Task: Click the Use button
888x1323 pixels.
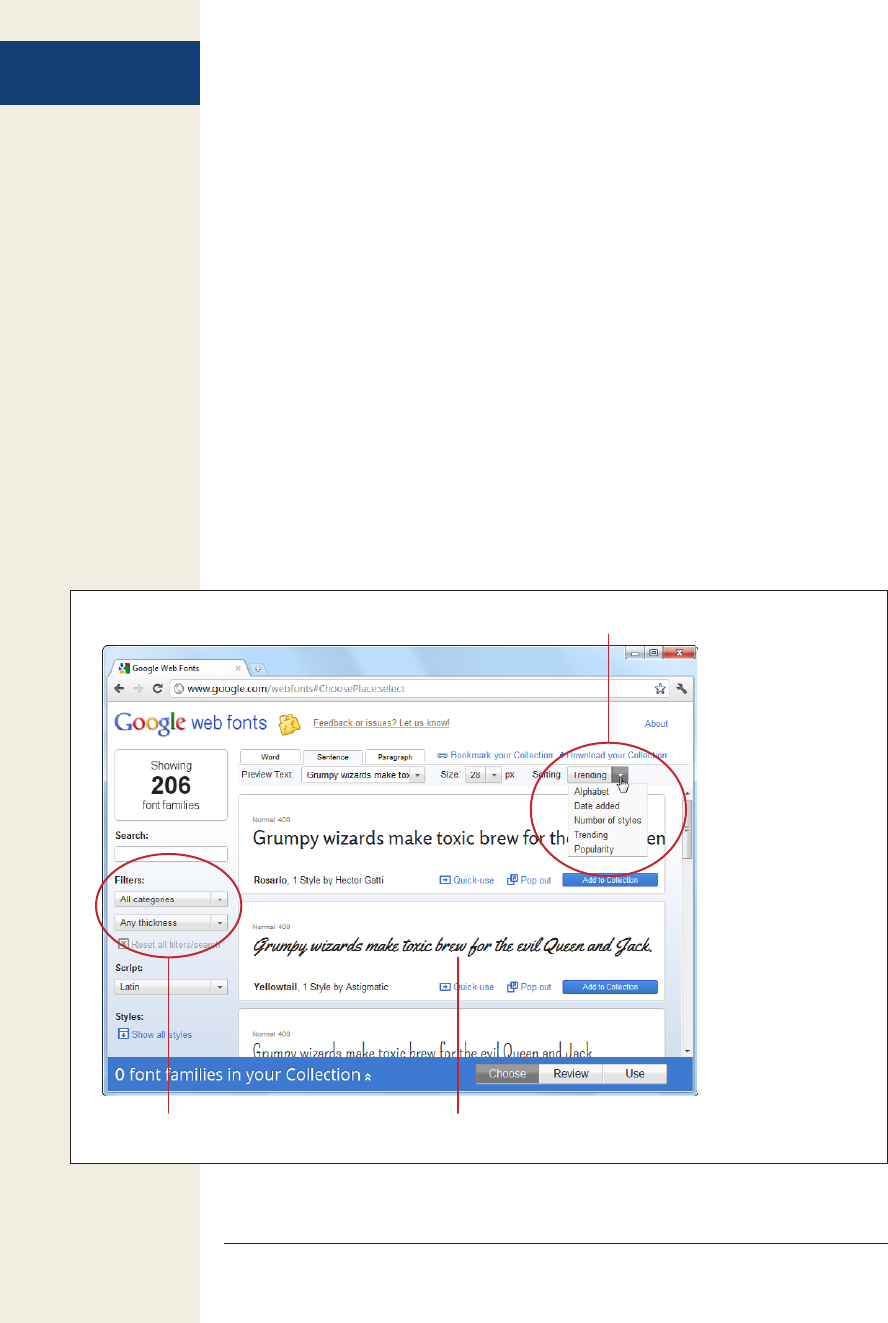Action: pos(635,1074)
